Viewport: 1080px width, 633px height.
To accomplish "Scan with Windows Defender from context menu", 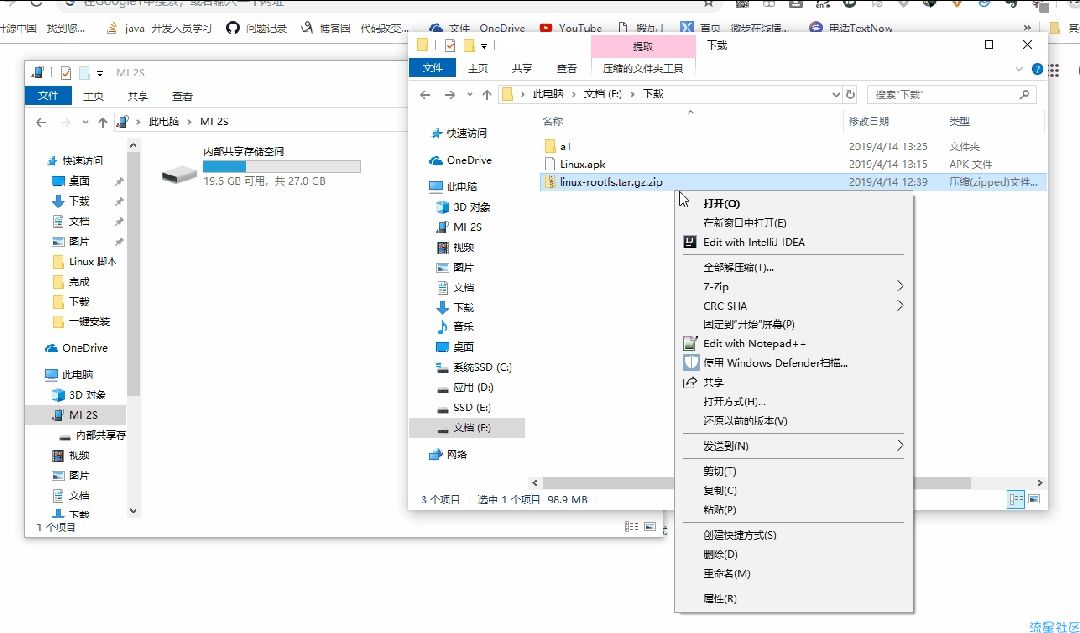I will tap(793, 362).
